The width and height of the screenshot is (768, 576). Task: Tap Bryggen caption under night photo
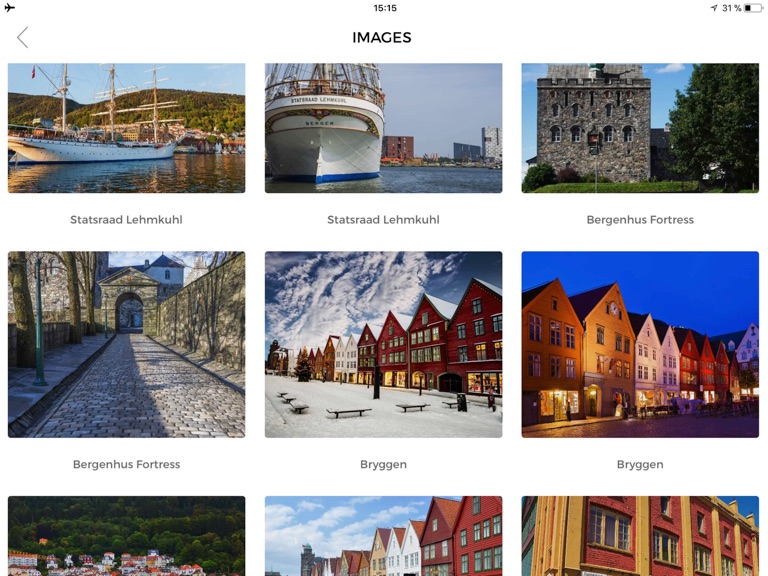(640, 464)
